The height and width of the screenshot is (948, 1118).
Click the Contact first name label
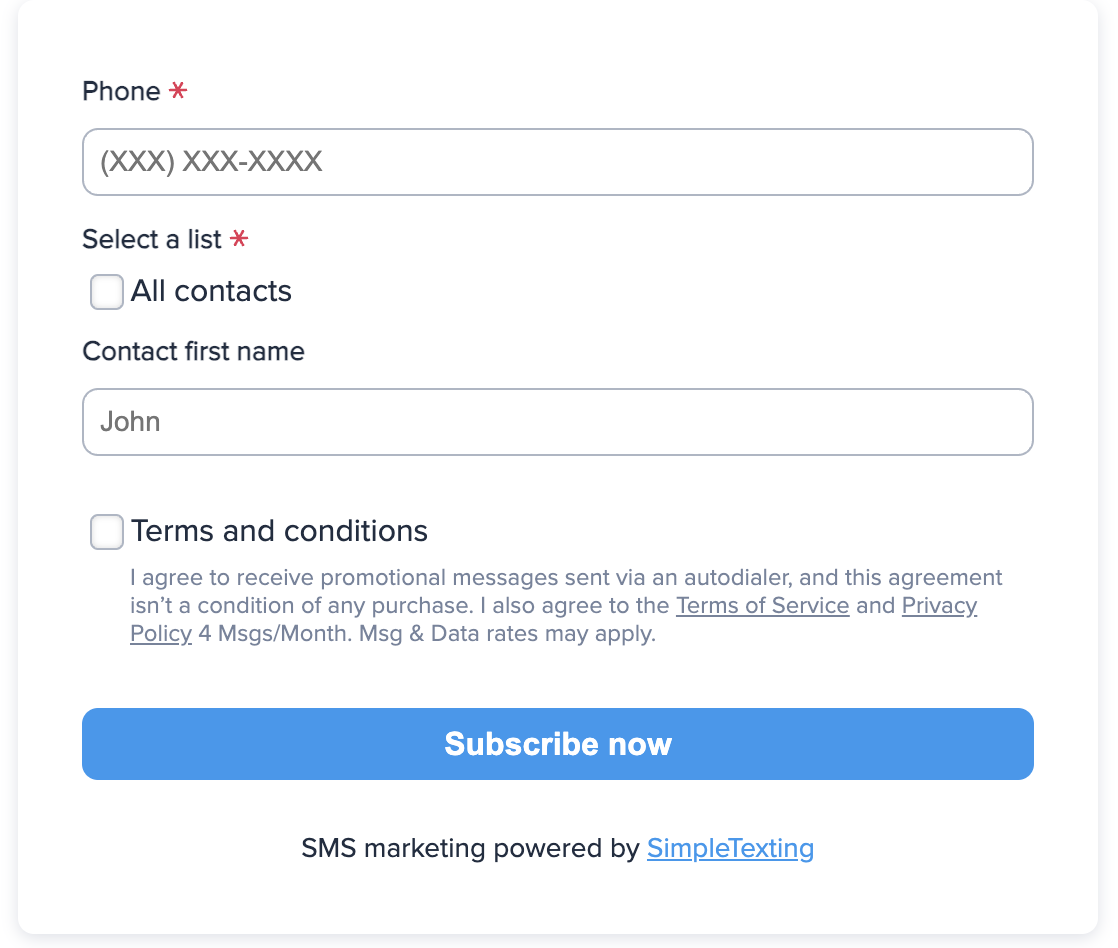(x=193, y=351)
